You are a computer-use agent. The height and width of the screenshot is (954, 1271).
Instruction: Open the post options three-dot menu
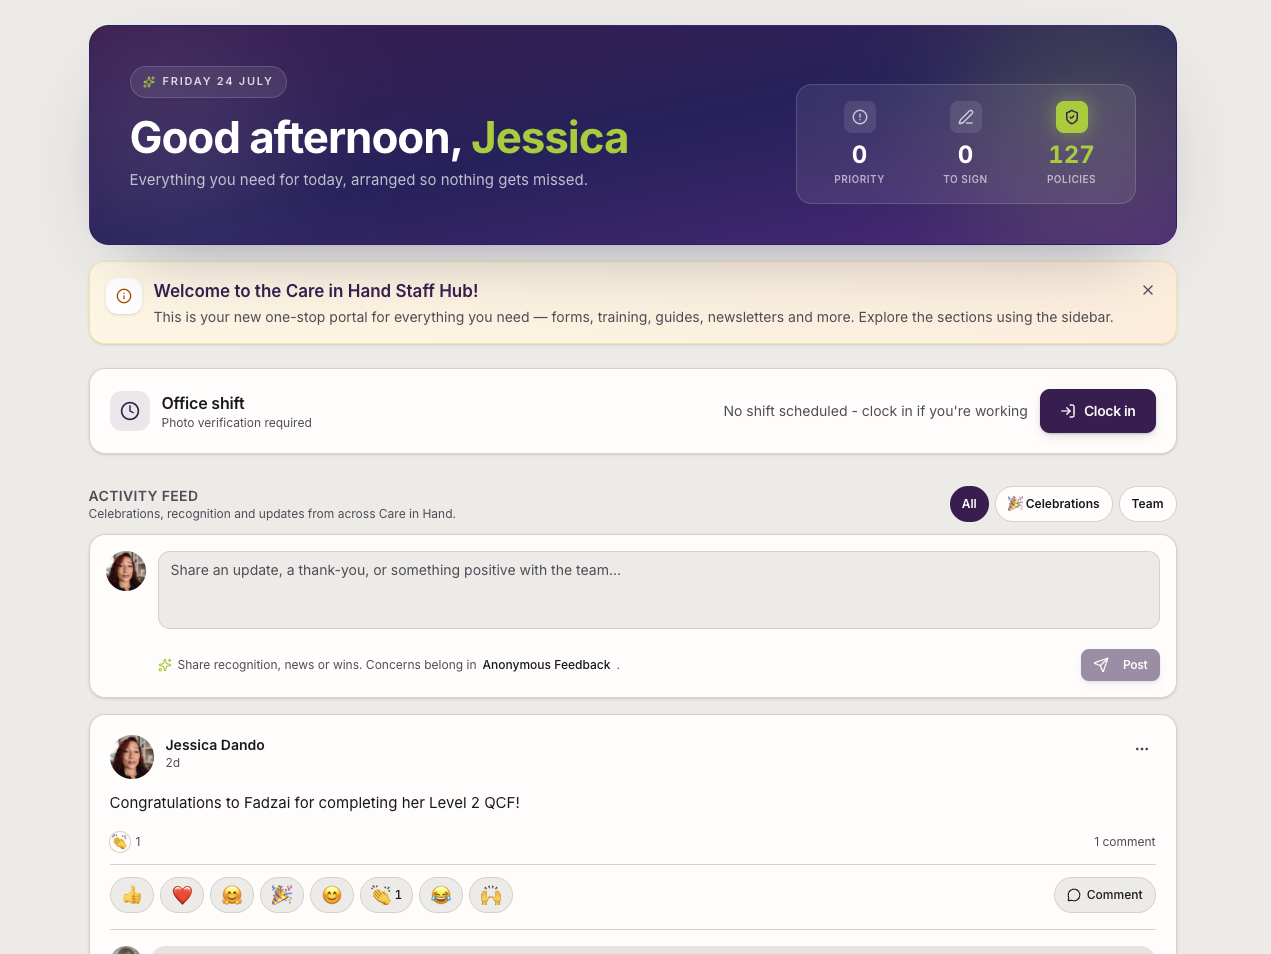(x=1142, y=749)
